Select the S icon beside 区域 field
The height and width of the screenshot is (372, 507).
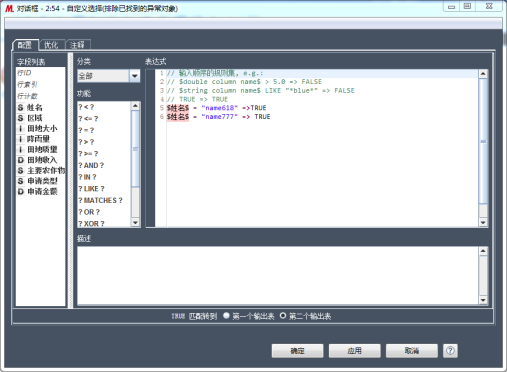21,118
